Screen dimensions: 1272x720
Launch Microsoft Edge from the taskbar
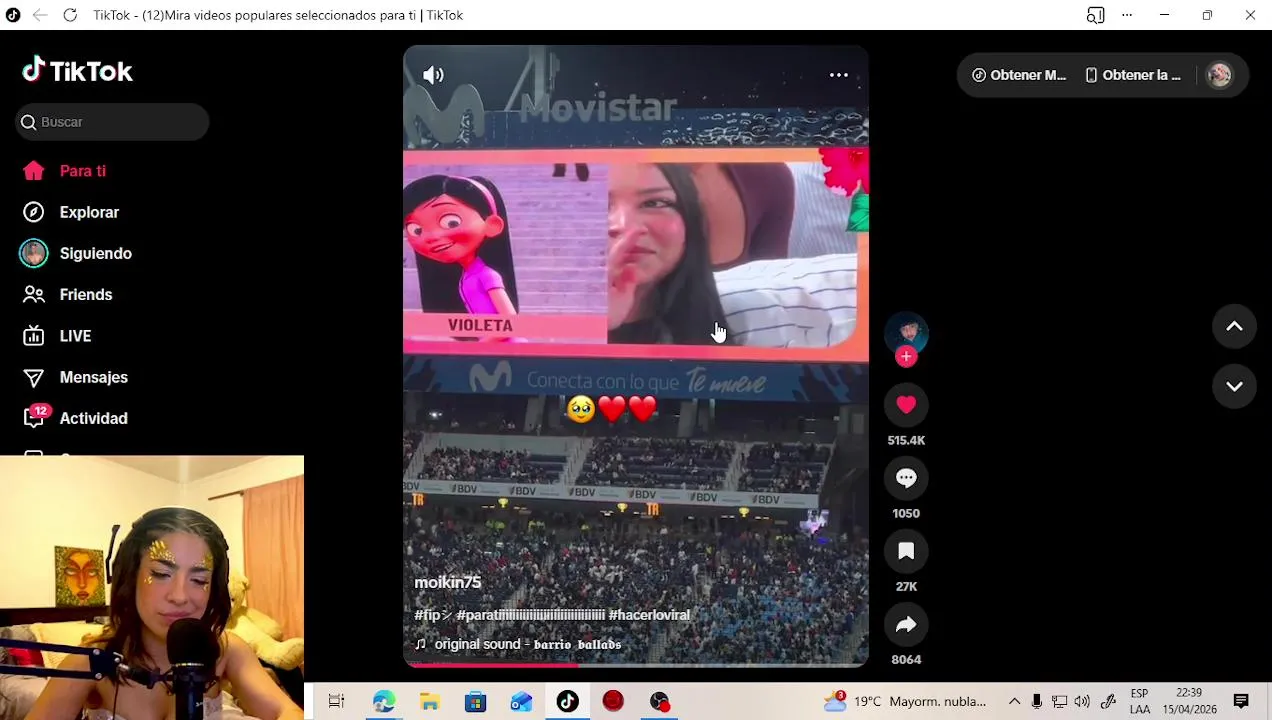coord(384,701)
